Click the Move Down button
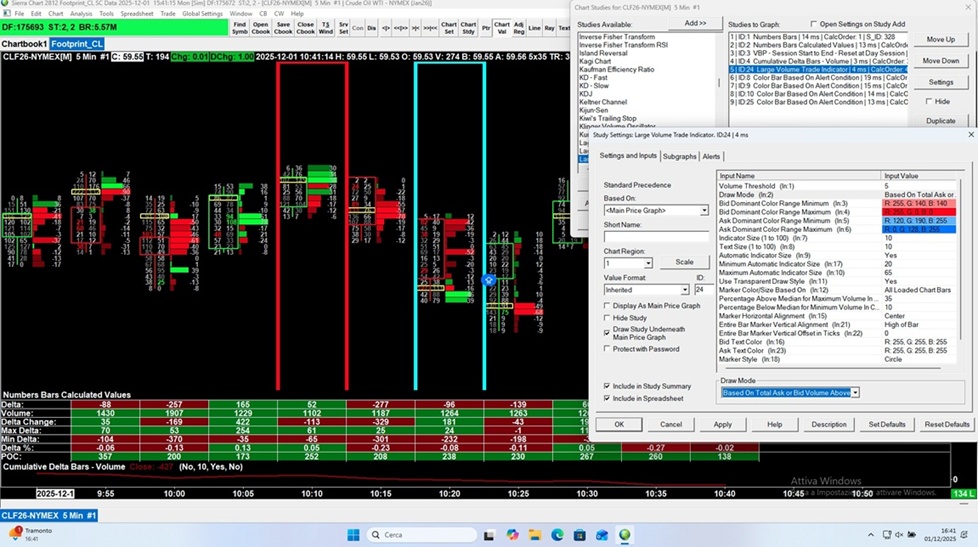Viewport: 978px width, 547px height. 941,61
